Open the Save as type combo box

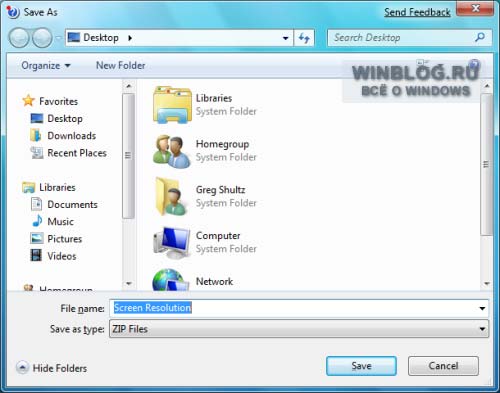[x=299, y=329]
